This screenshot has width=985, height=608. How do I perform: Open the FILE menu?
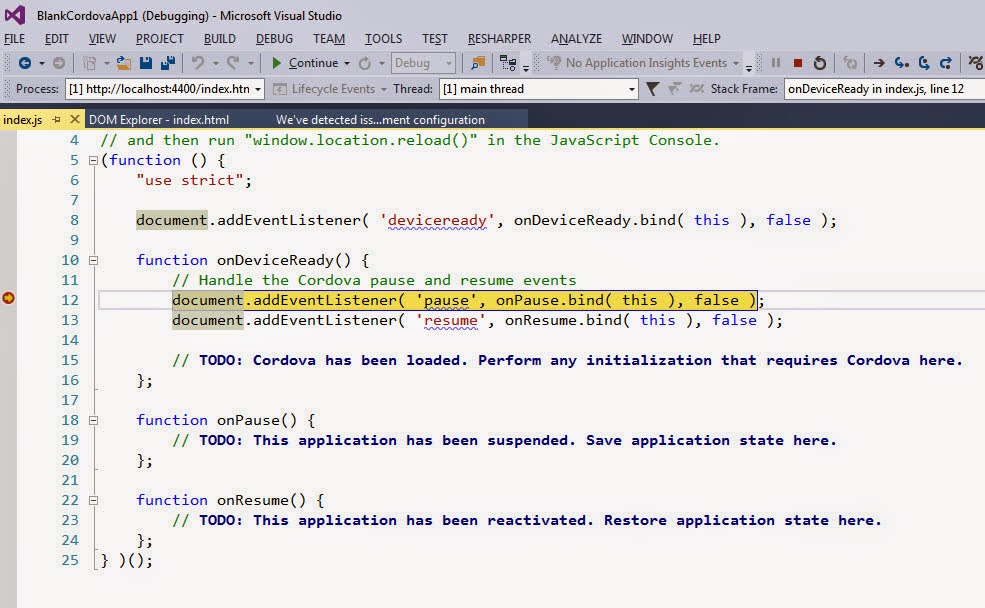[x=14, y=39]
